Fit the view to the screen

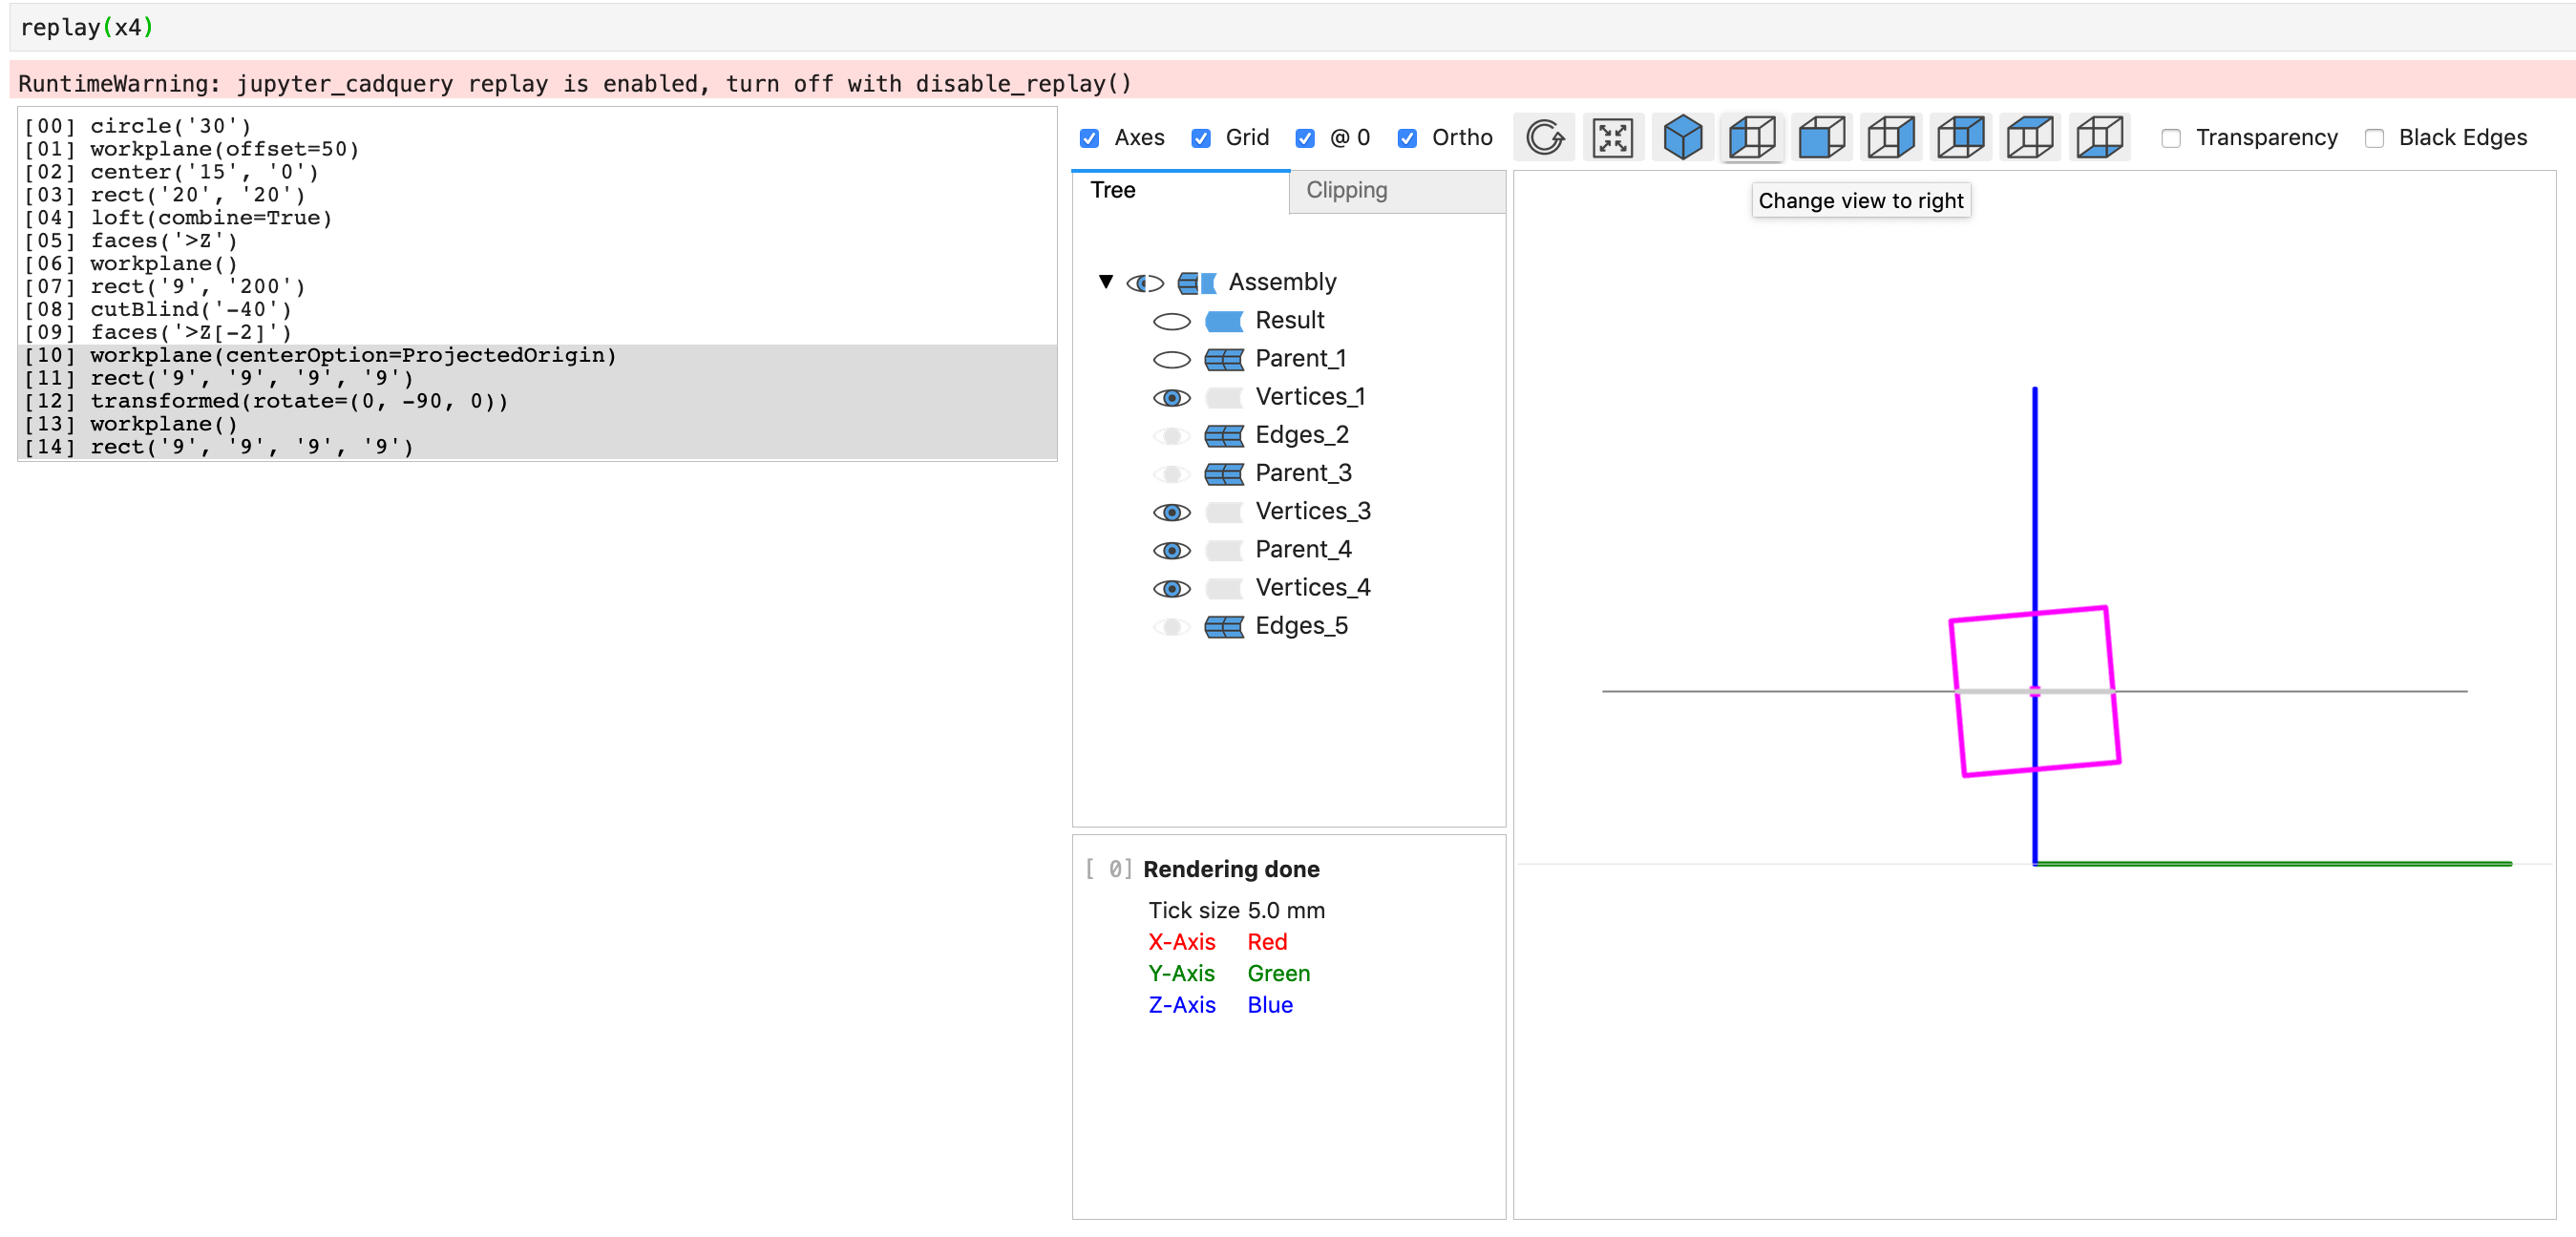(x=1613, y=137)
